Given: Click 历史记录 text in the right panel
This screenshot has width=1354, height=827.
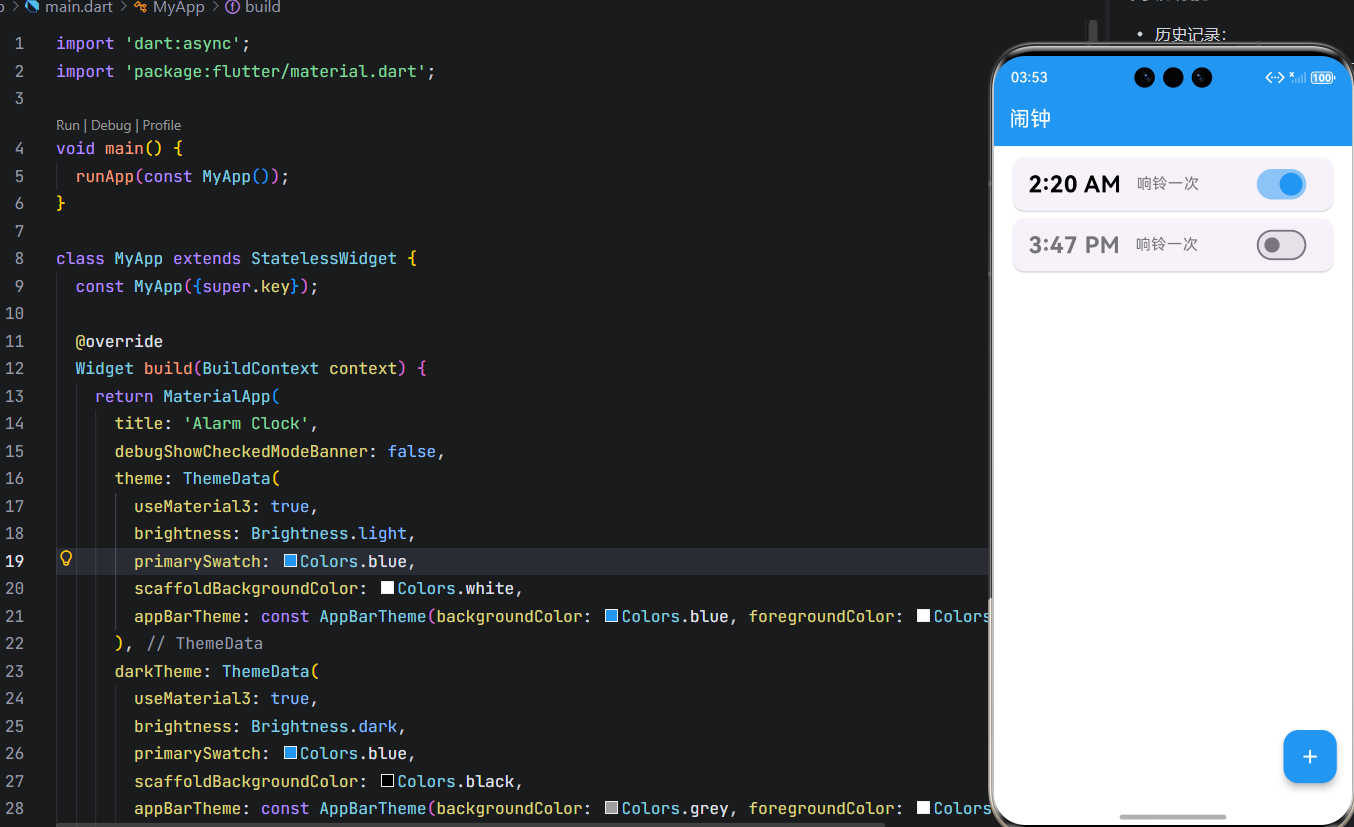Looking at the screenshot, I should [x=1189, y=35].
